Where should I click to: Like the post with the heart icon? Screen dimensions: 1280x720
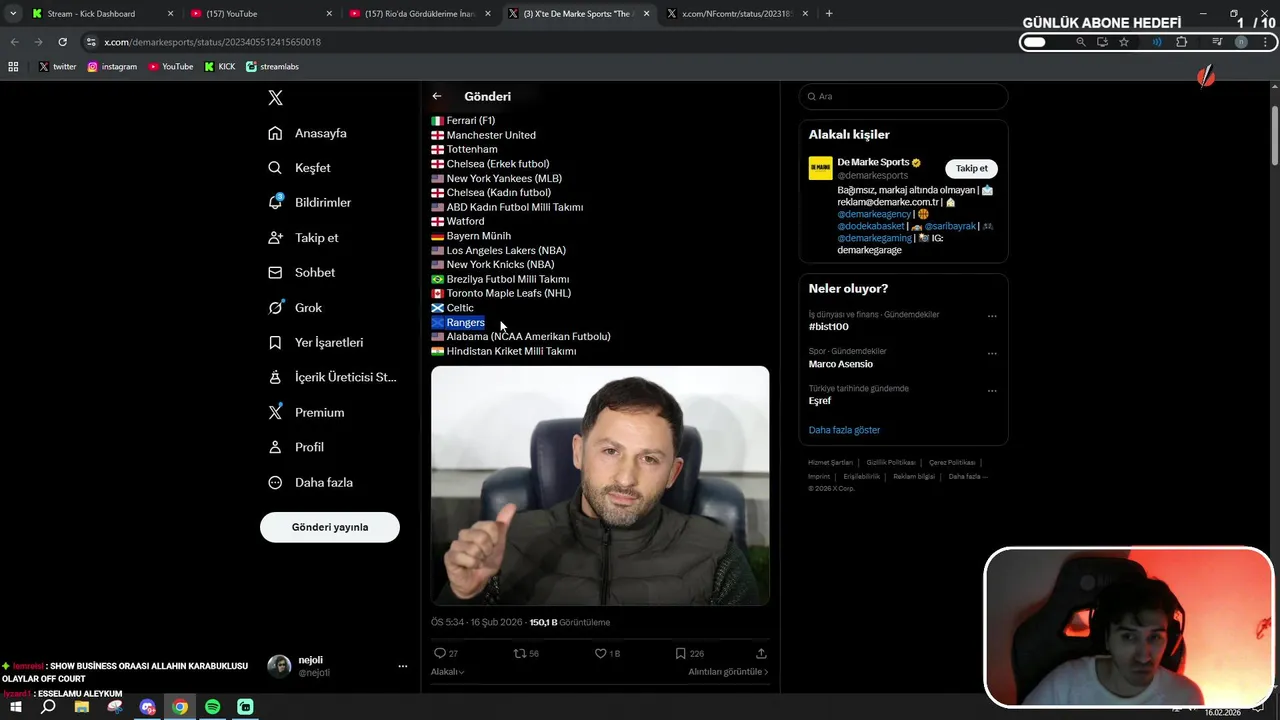tap(600, 653)
